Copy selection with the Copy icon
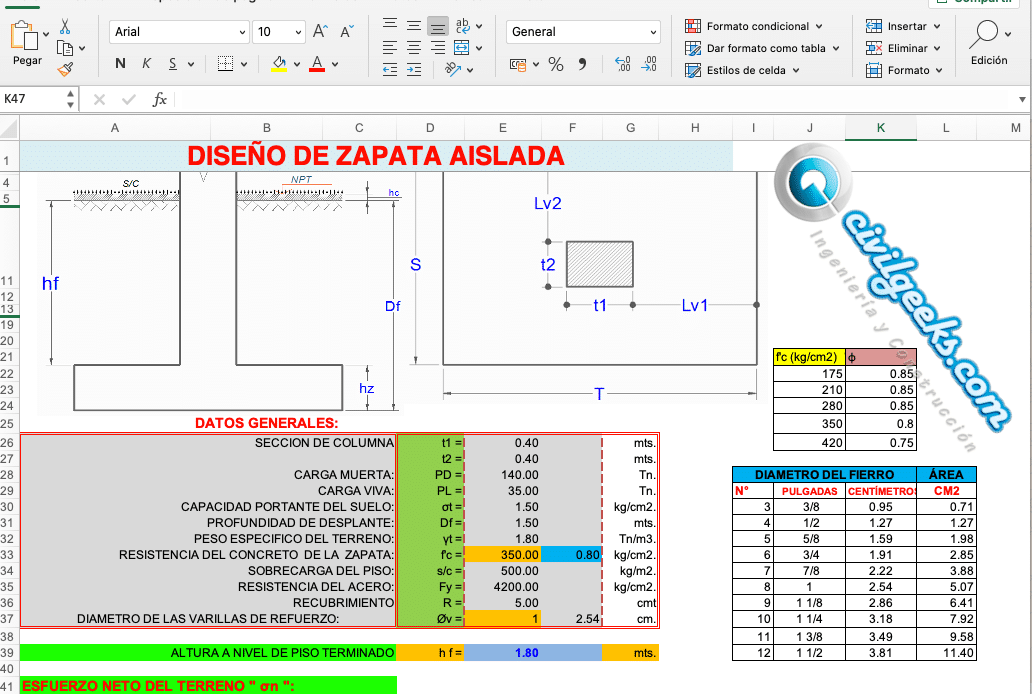1032x694 pixels. point(64,48)
